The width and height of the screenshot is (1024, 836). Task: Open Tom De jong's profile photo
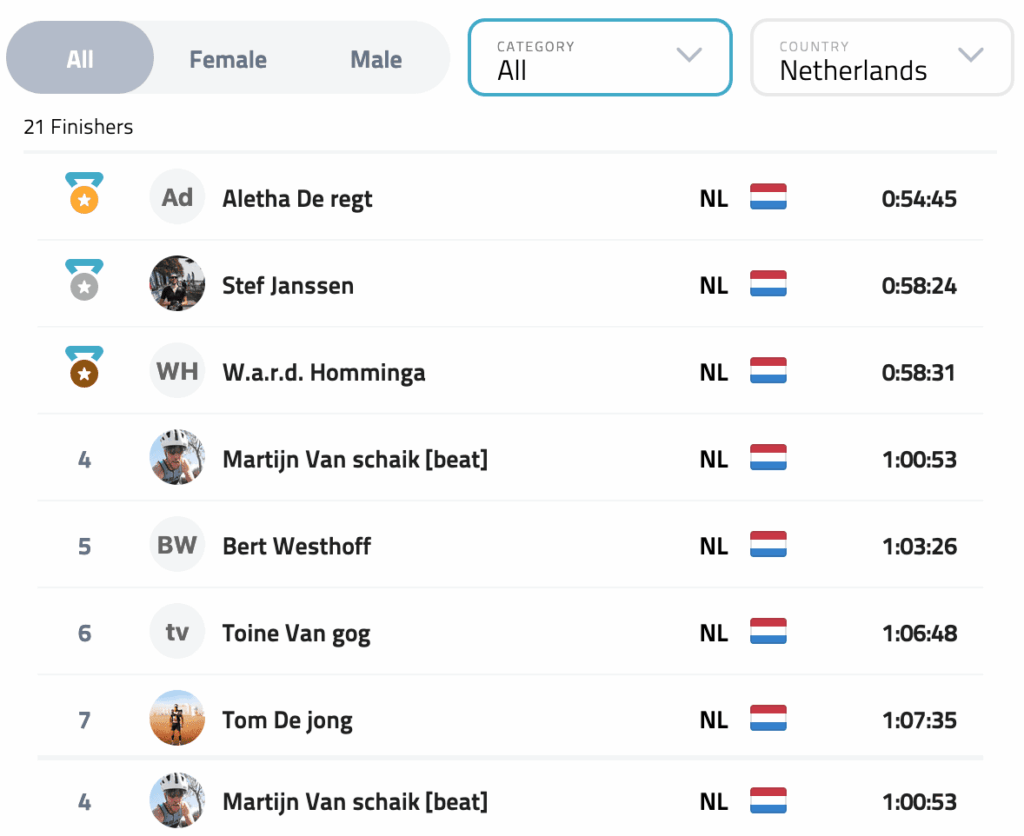coord(177,719)
